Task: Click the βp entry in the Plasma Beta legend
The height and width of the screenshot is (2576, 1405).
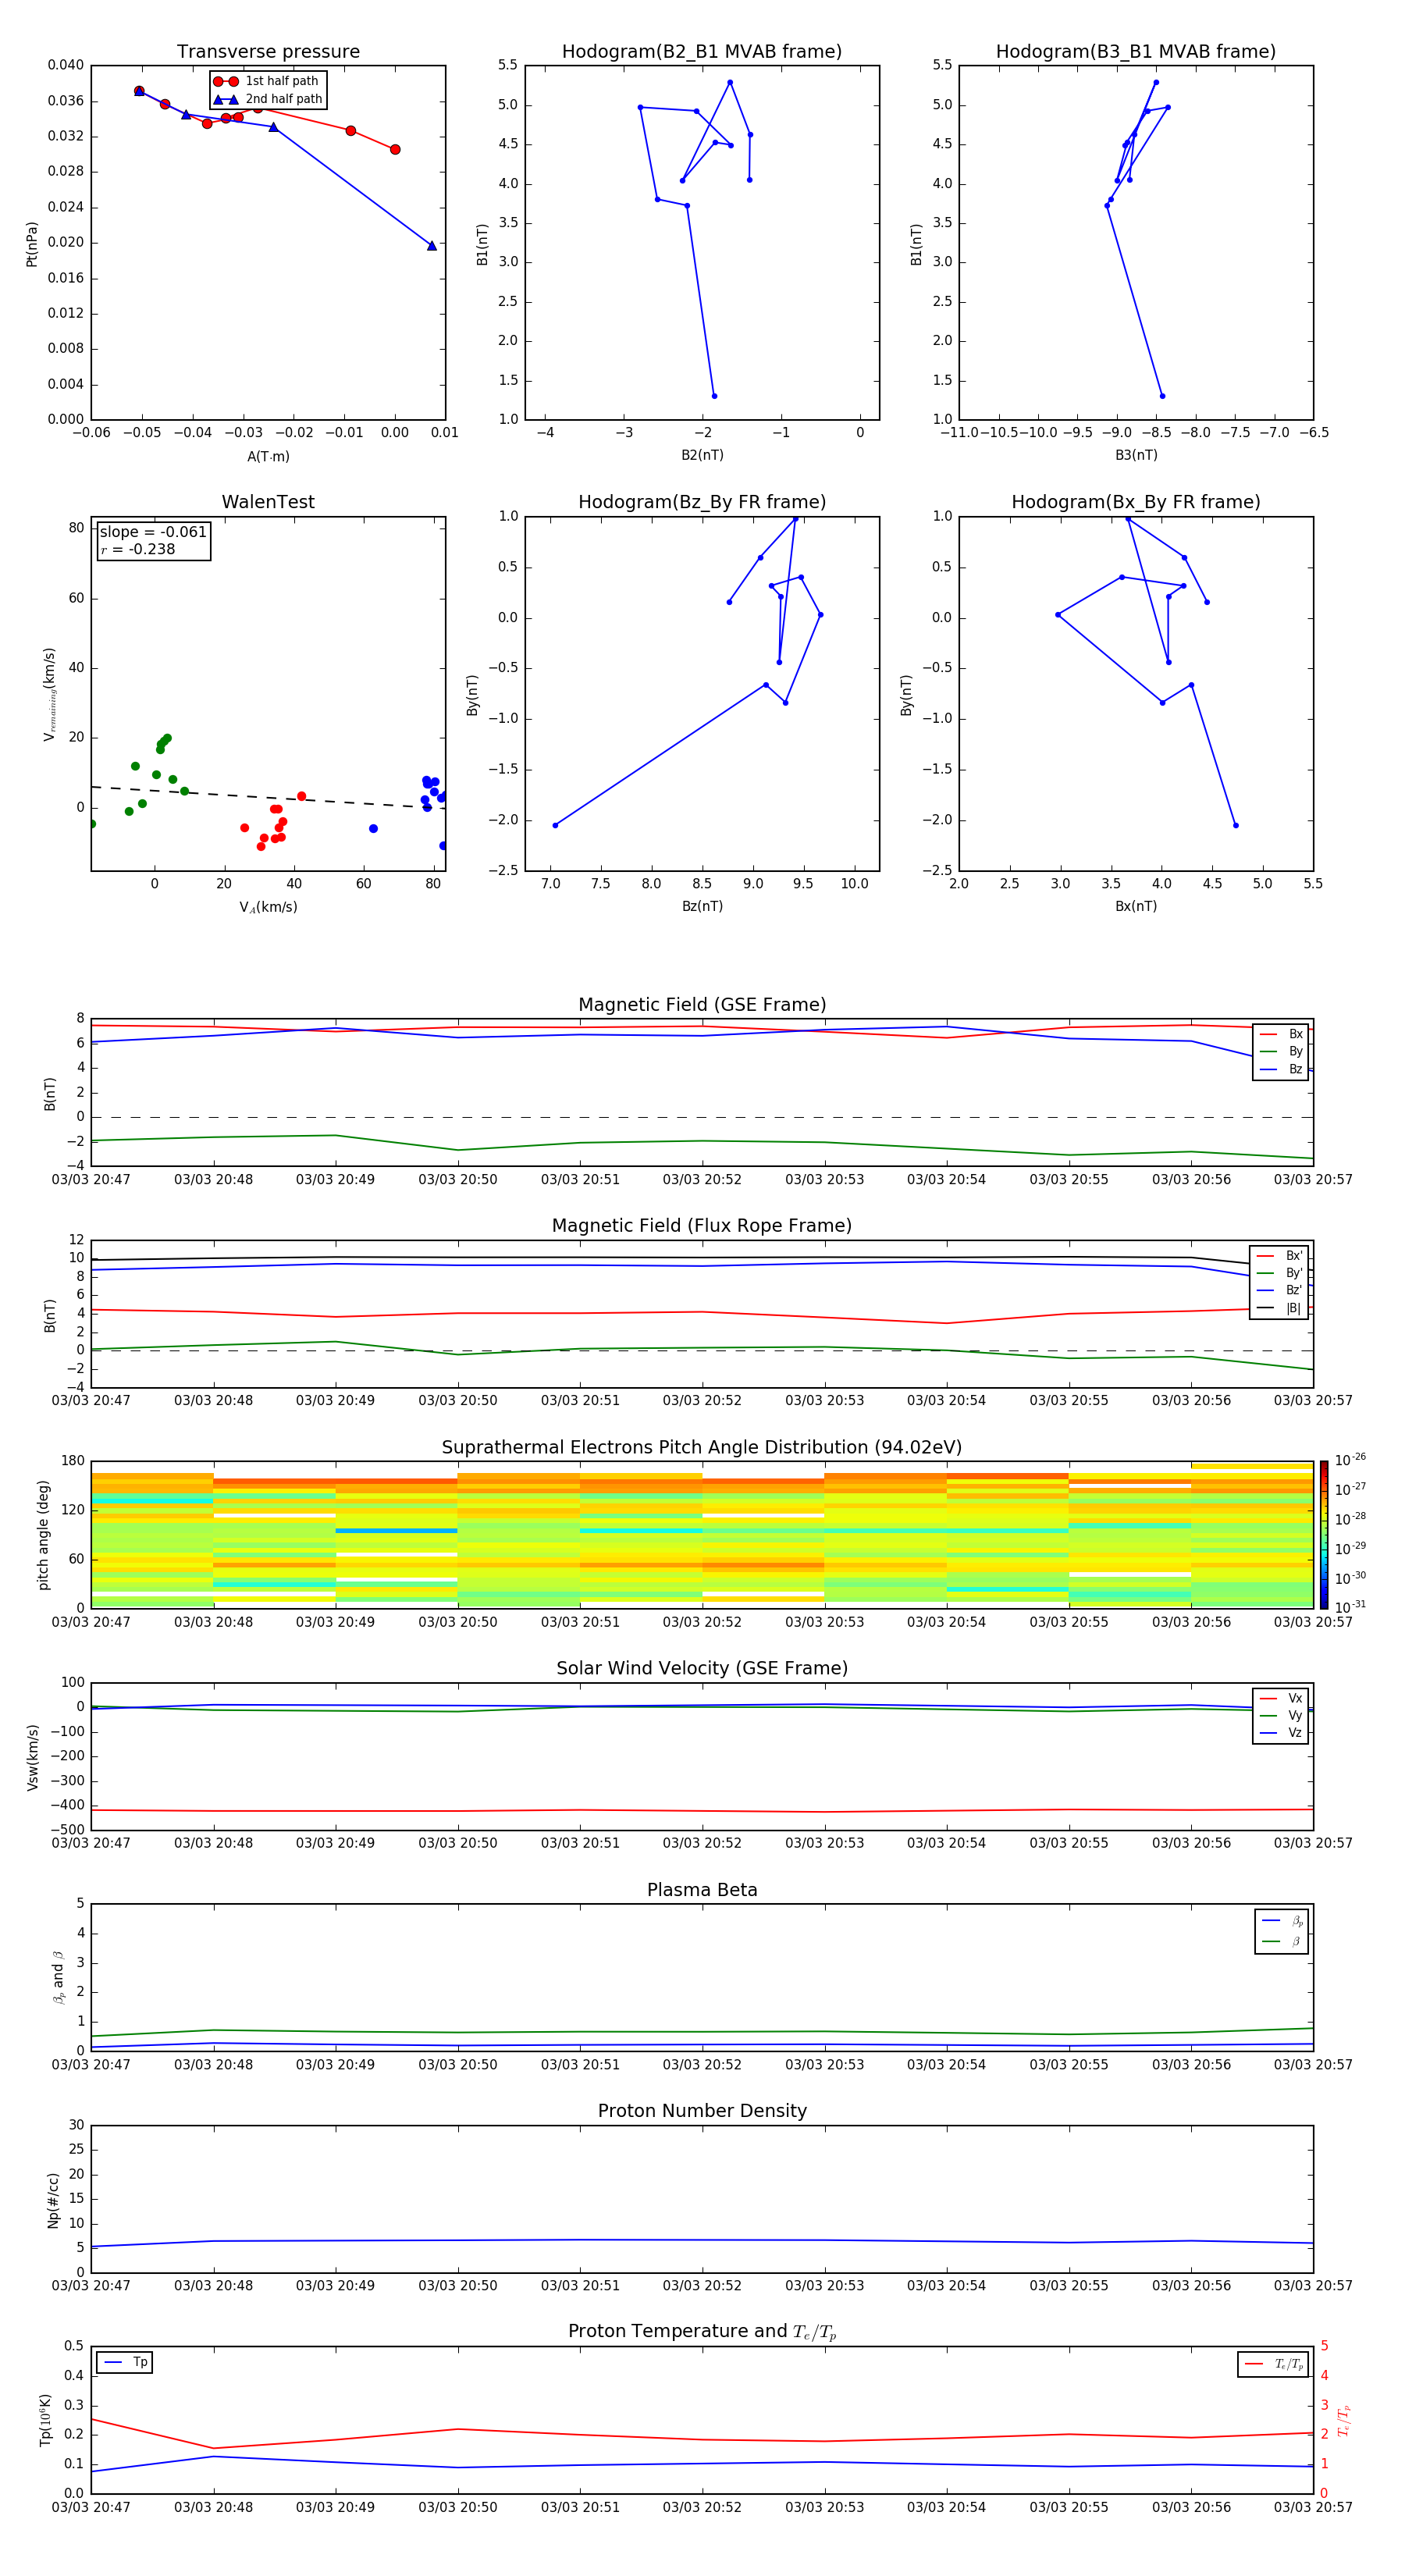Action: pyautogui.click(x=1282, y=1920)
